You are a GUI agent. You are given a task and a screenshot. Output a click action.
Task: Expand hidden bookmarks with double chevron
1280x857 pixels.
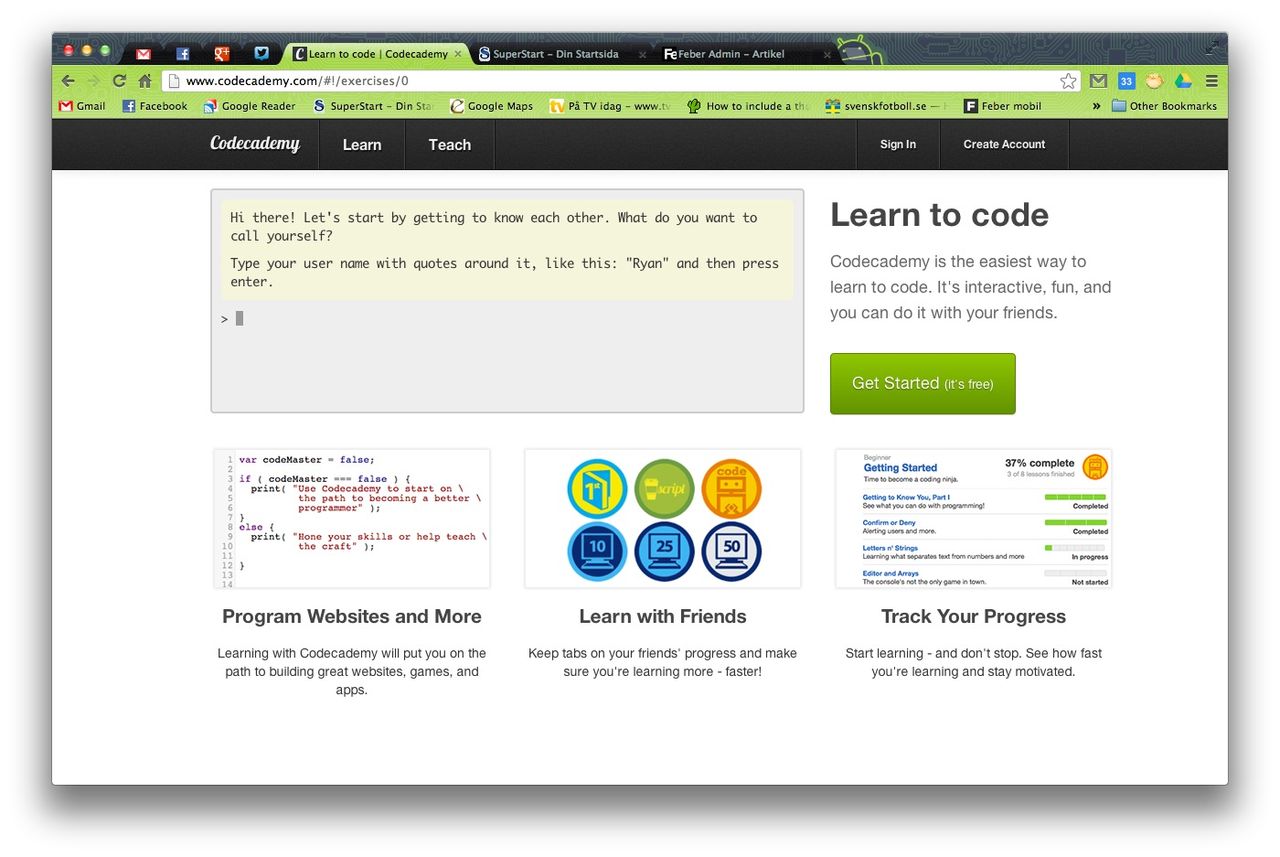pyautogui.click(x=1096, y=106)
